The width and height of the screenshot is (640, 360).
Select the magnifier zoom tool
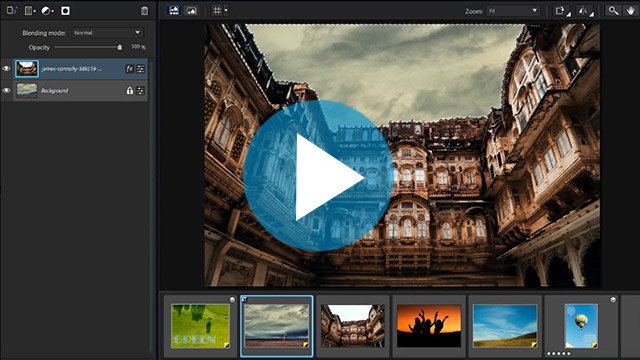click(613, 11)
